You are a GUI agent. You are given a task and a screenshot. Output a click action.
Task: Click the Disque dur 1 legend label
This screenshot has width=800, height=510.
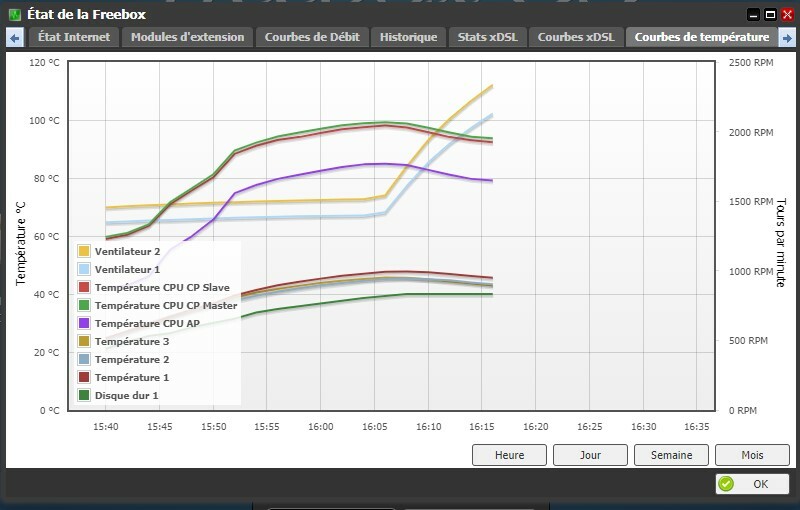tap(126, 395)
